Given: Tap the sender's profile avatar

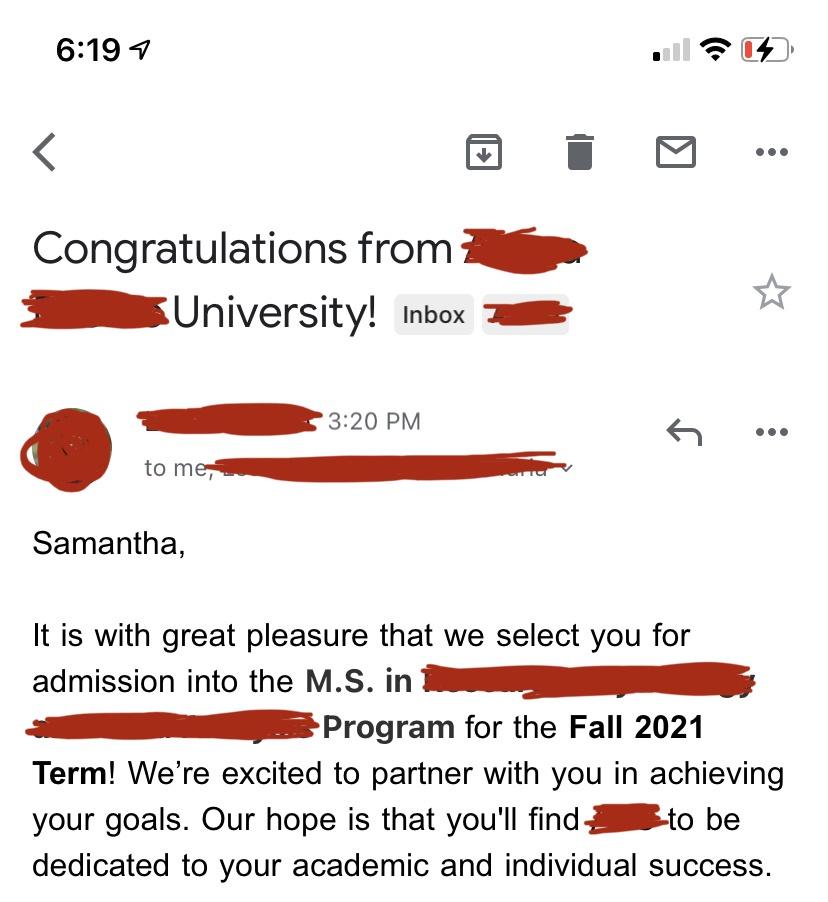Looking at the screenshot, I should (66, 450).
